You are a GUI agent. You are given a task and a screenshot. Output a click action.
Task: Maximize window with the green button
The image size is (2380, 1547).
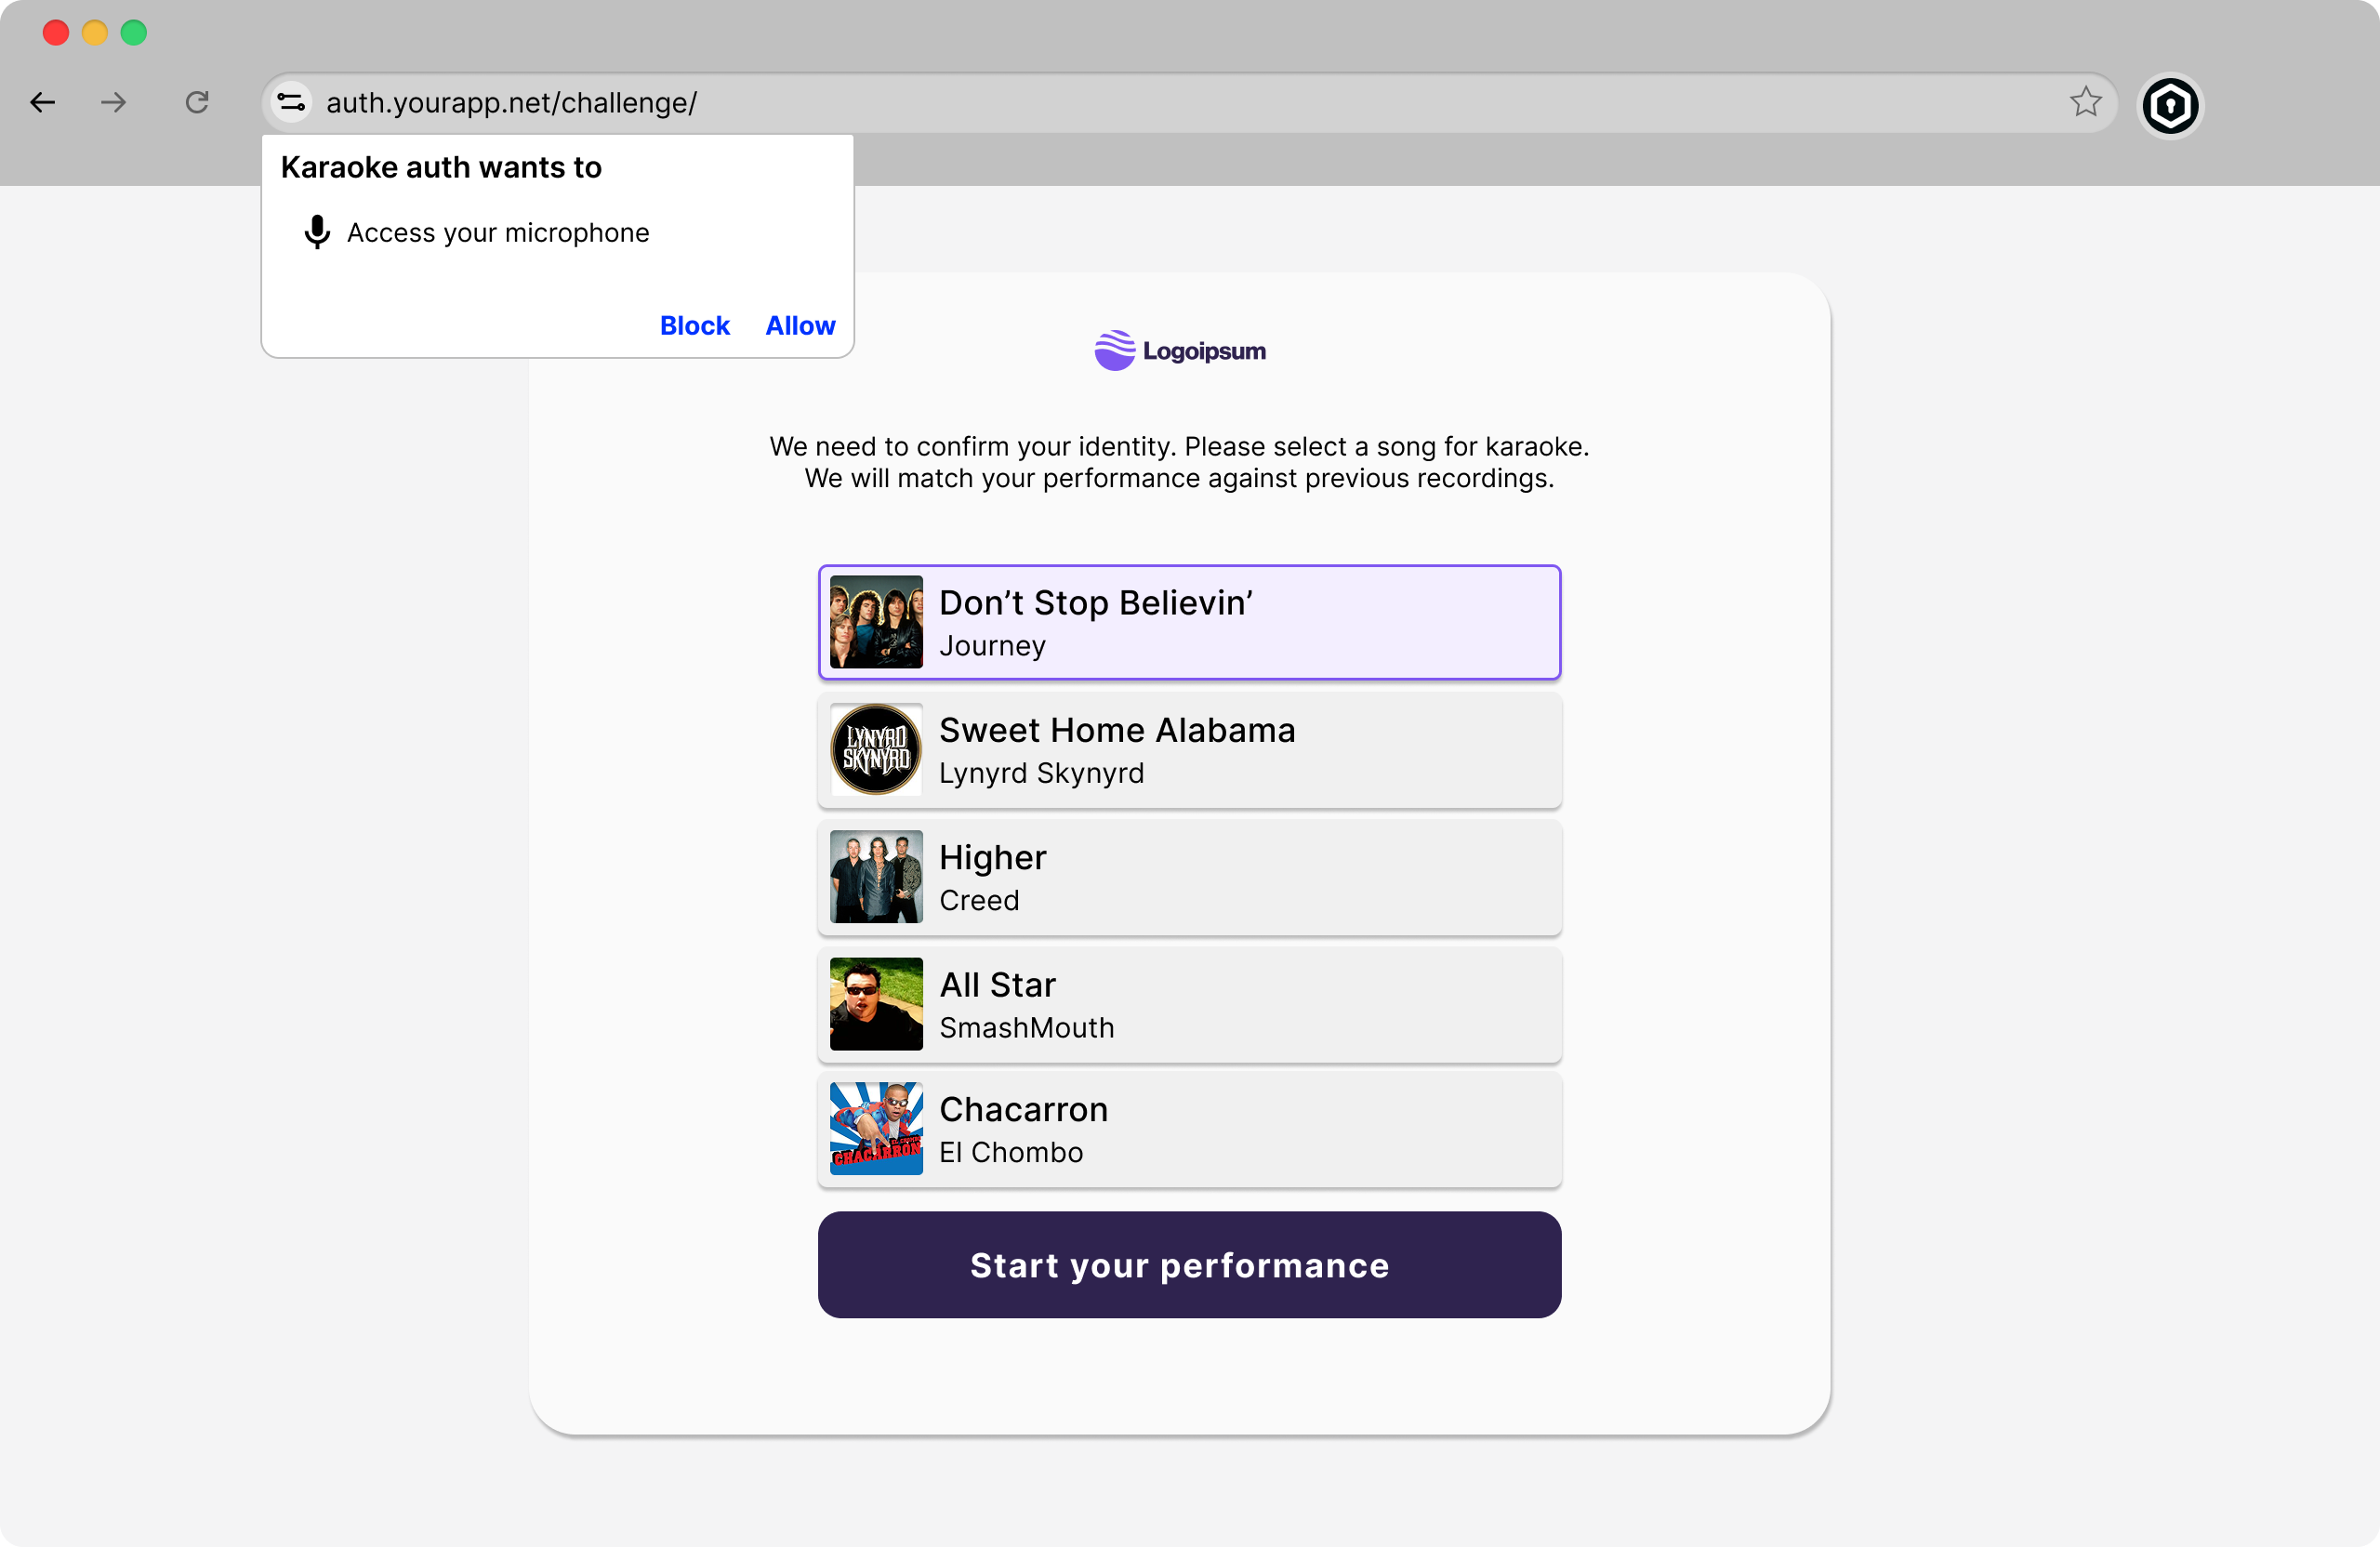point(134,33)
